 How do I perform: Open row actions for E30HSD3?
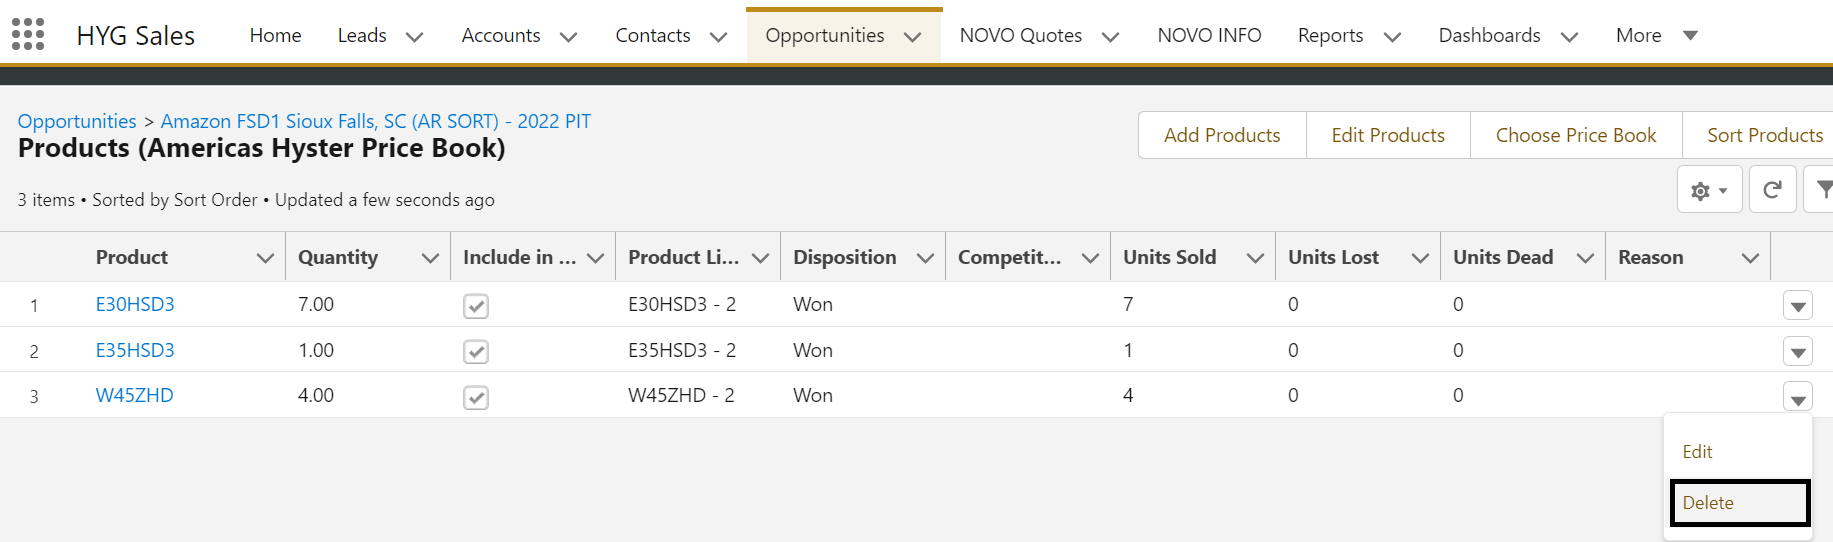tap(1797, 306)
